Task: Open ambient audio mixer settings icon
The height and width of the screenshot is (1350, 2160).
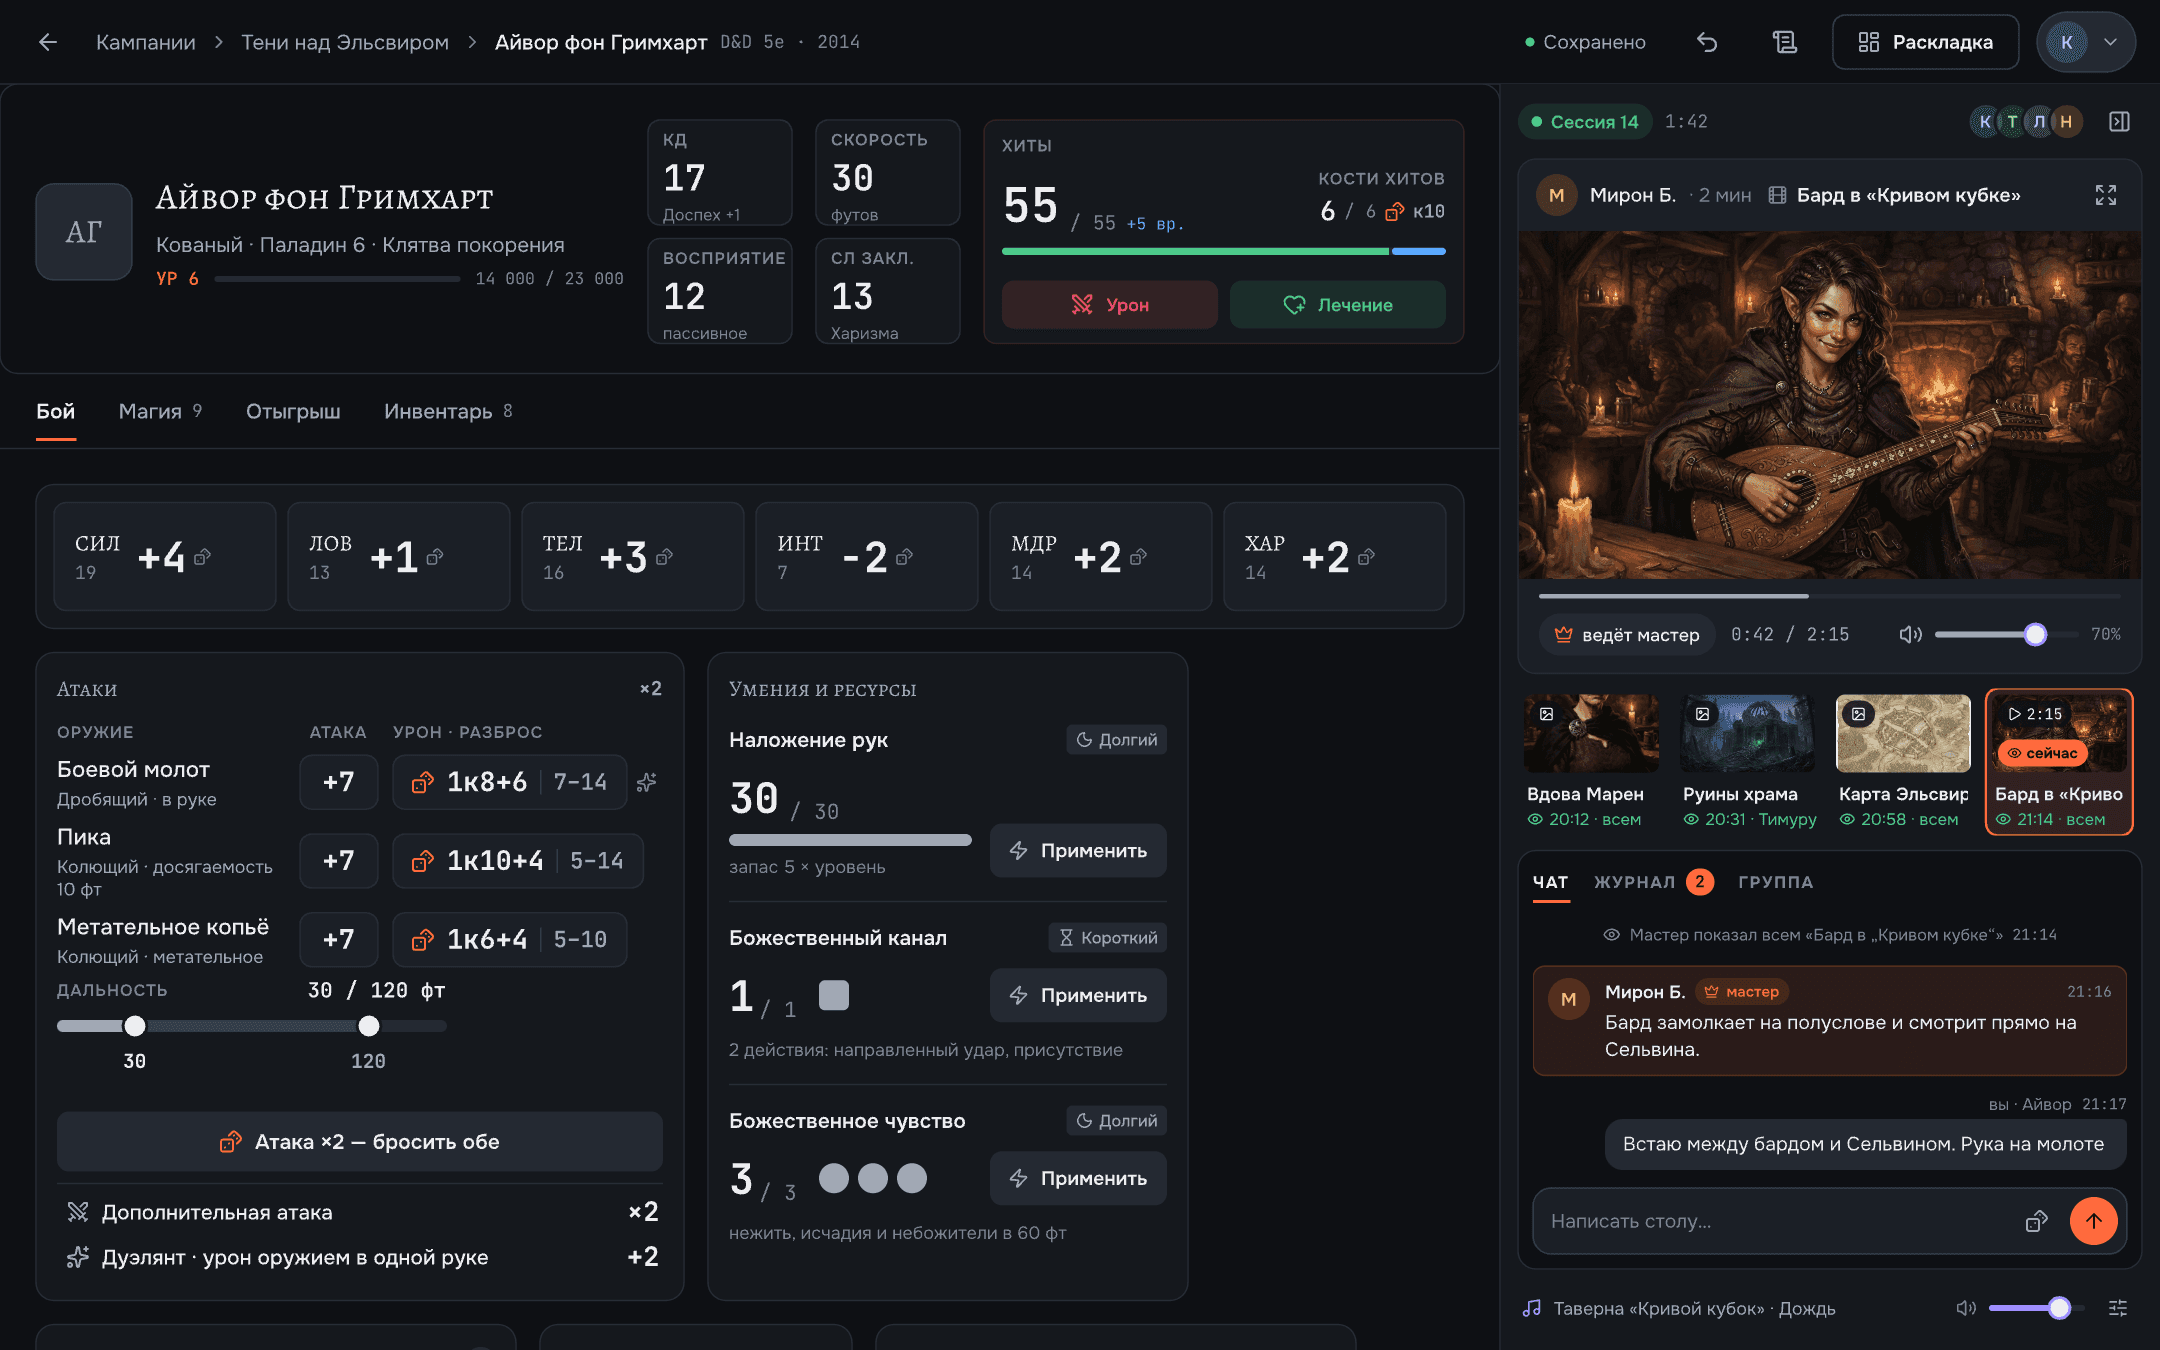Action: click(x=2118, y=1308)
